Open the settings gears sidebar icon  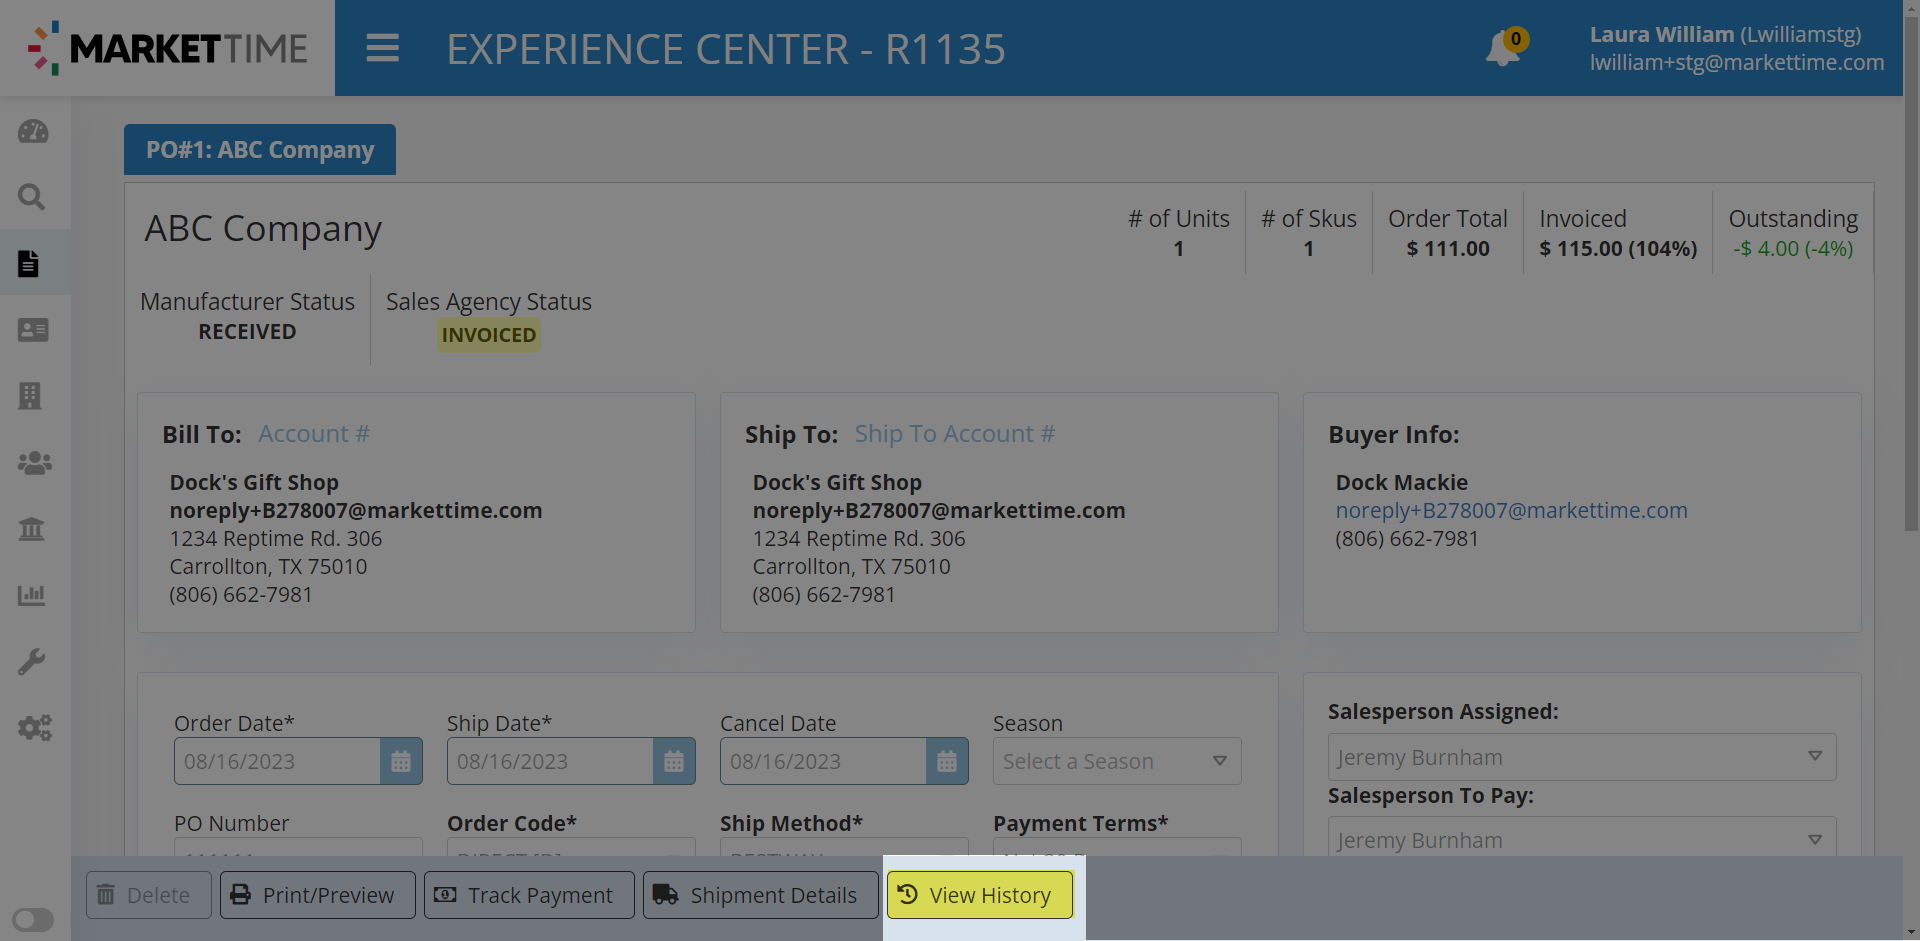coord(34,727)
